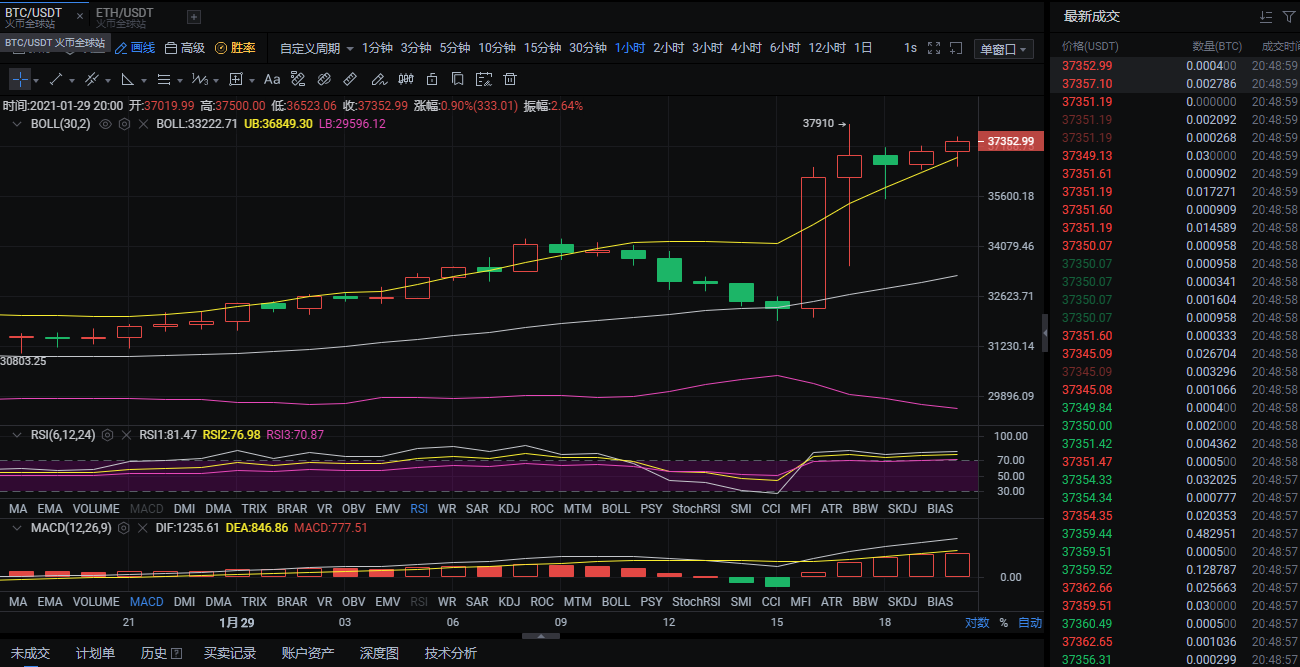1300x667 pixels.
Task: Select the crosshair cursor tool
Action: point(20,79)
